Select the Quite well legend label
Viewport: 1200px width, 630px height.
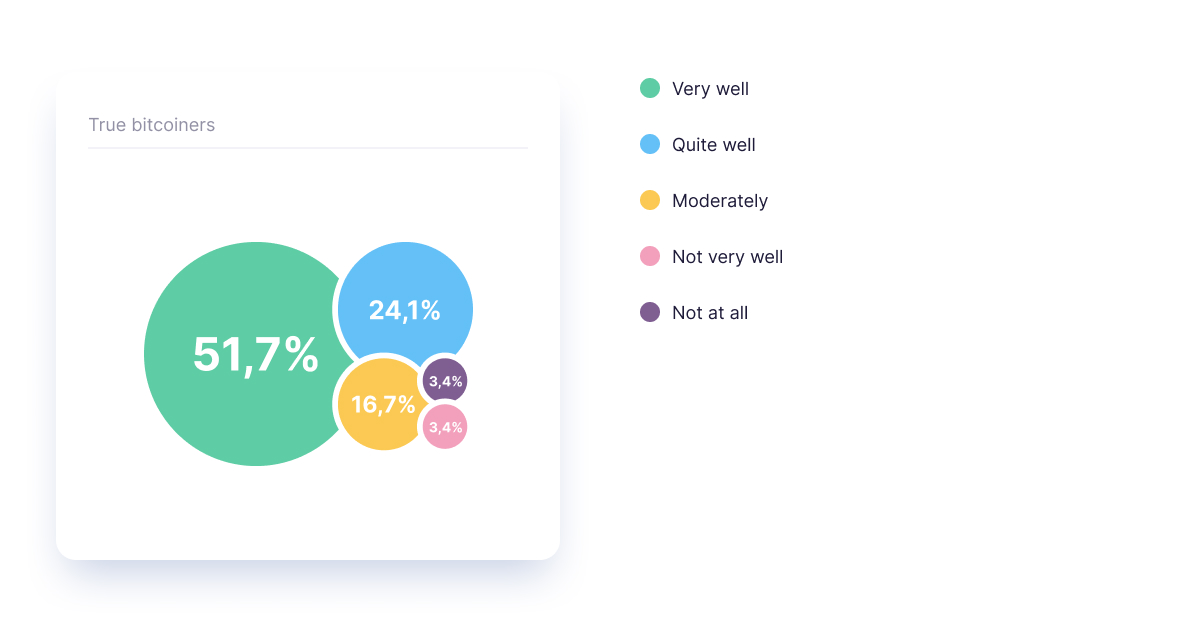click(x=714, y=145)
